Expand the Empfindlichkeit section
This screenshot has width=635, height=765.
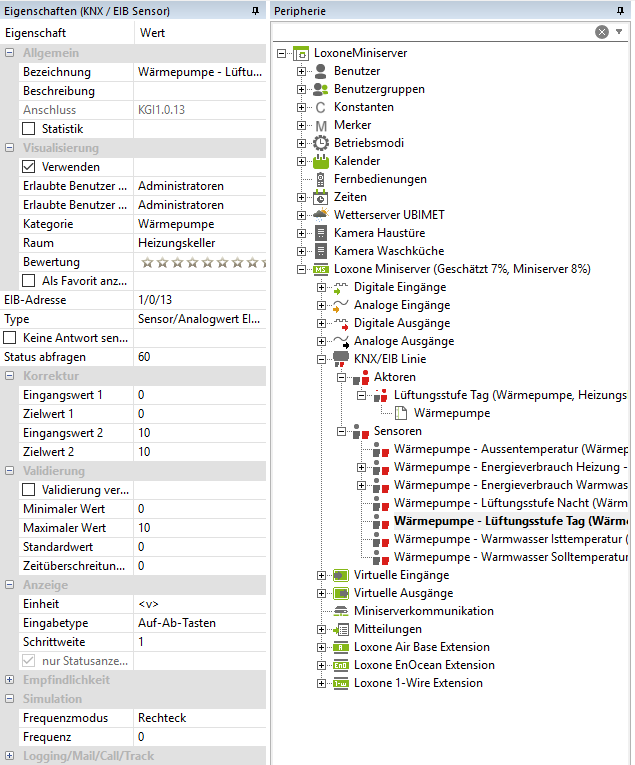pos(9,680)
